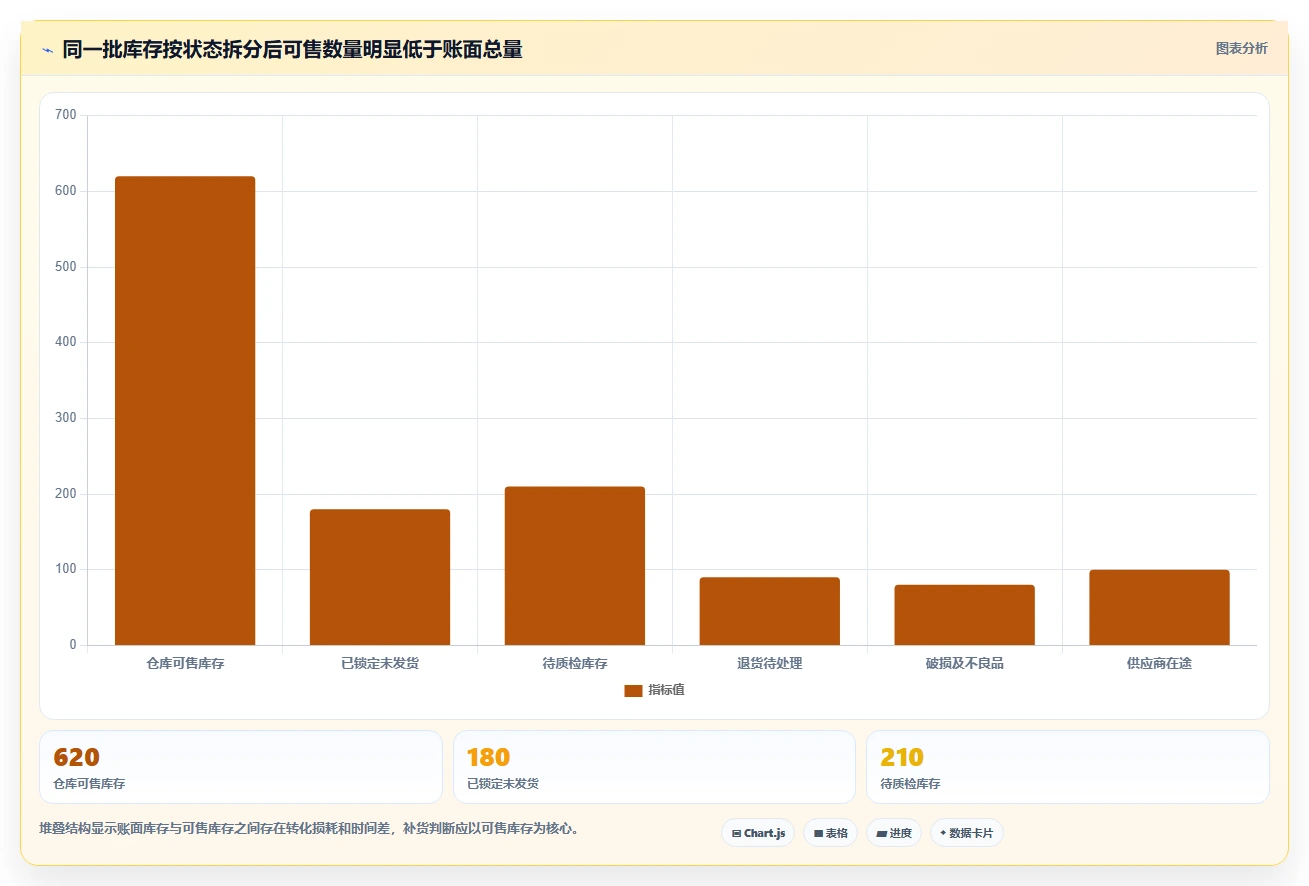Click the x-axis label 待质检库存
Image resolution: width=1309 pixels, height=886 pixels.
[x=575, y=664]
